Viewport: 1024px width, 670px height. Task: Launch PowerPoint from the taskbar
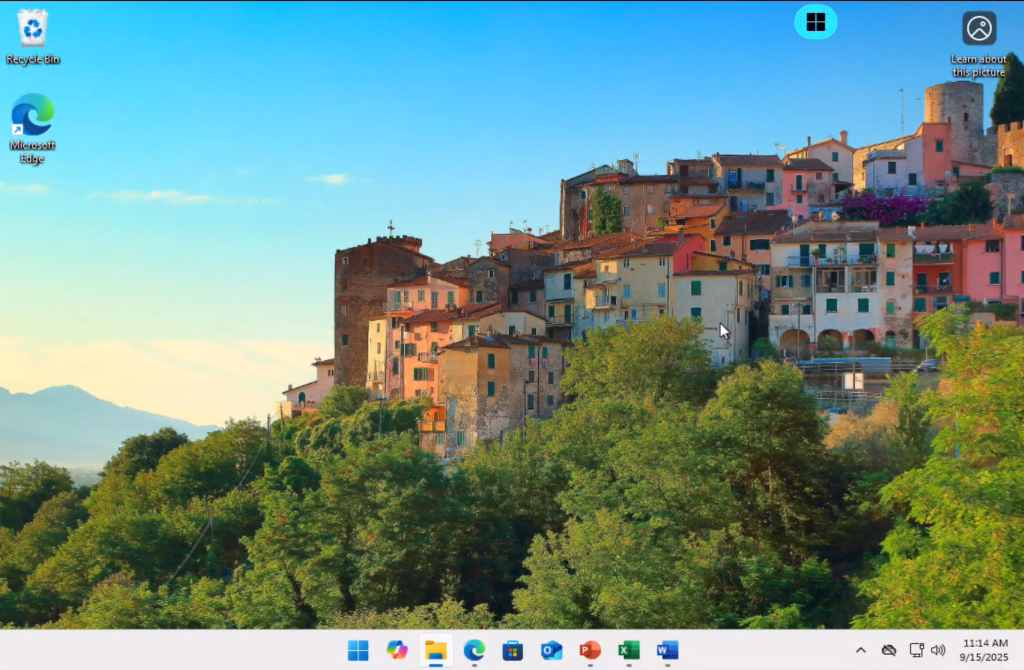tap(590, 650)
